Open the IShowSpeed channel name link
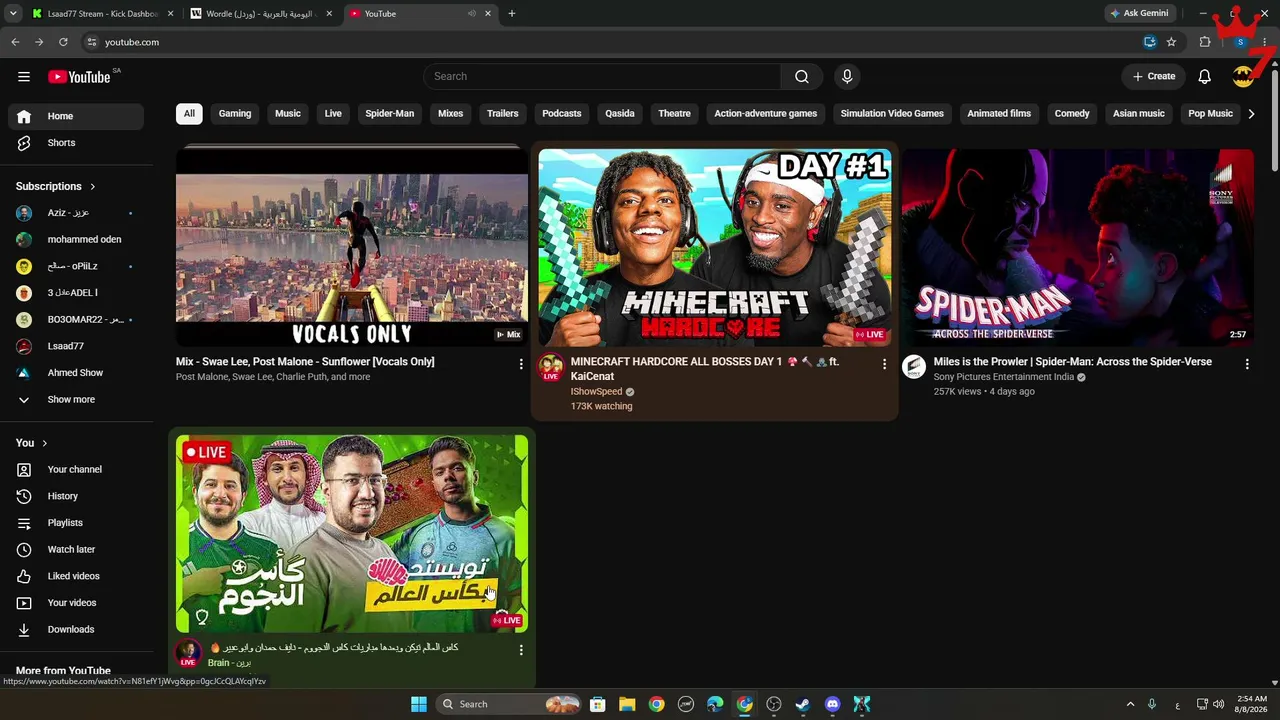This screenshot has width=1280, height=720. [596, 392]
